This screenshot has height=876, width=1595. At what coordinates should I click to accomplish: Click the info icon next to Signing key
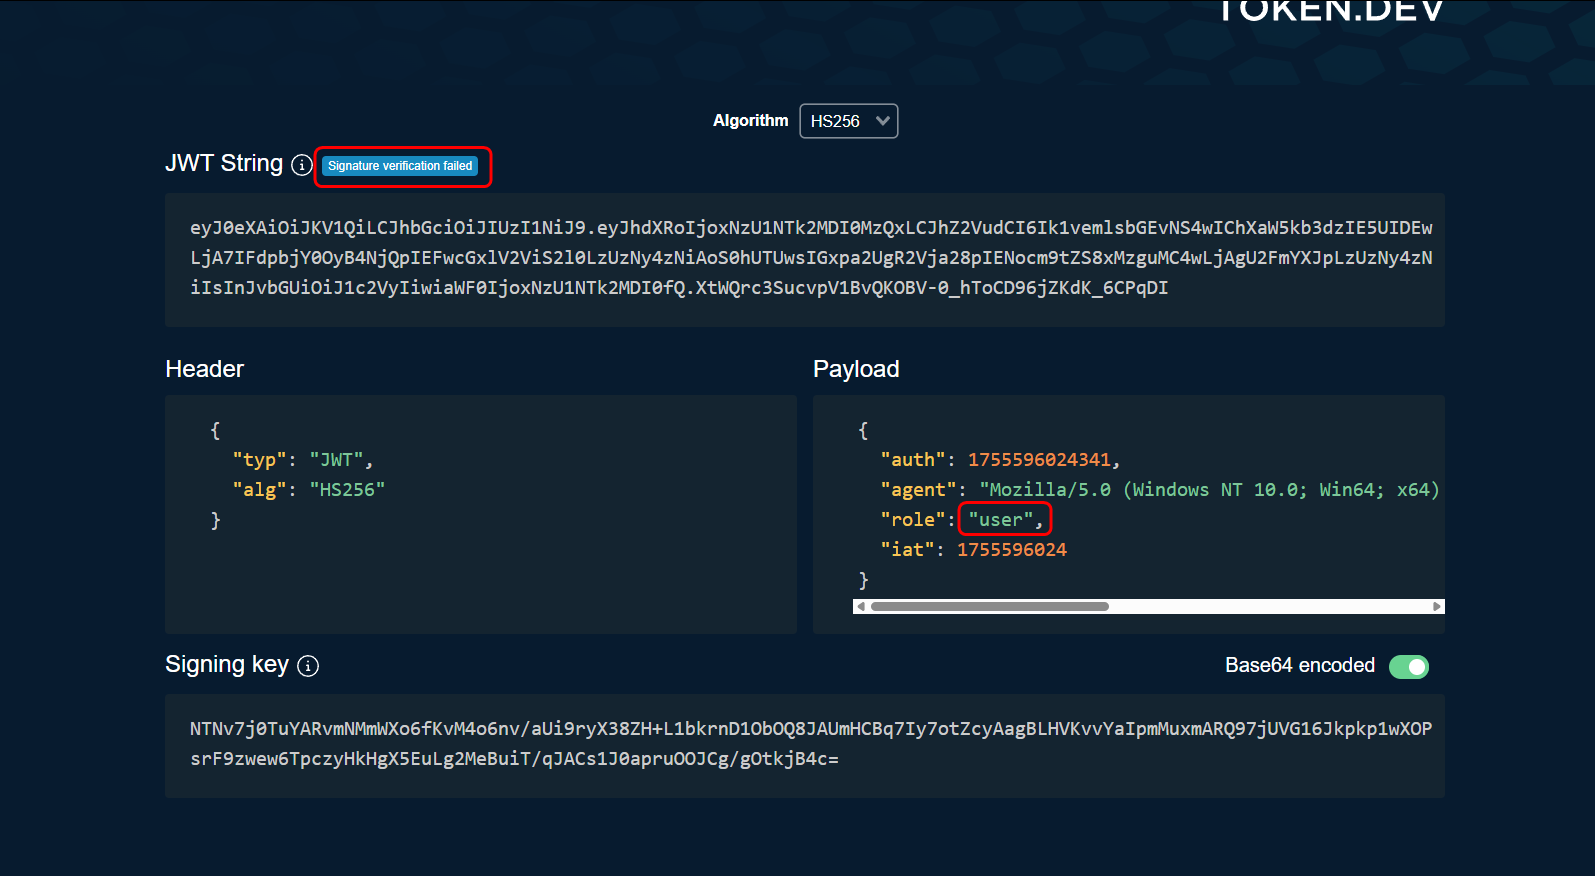308,666
